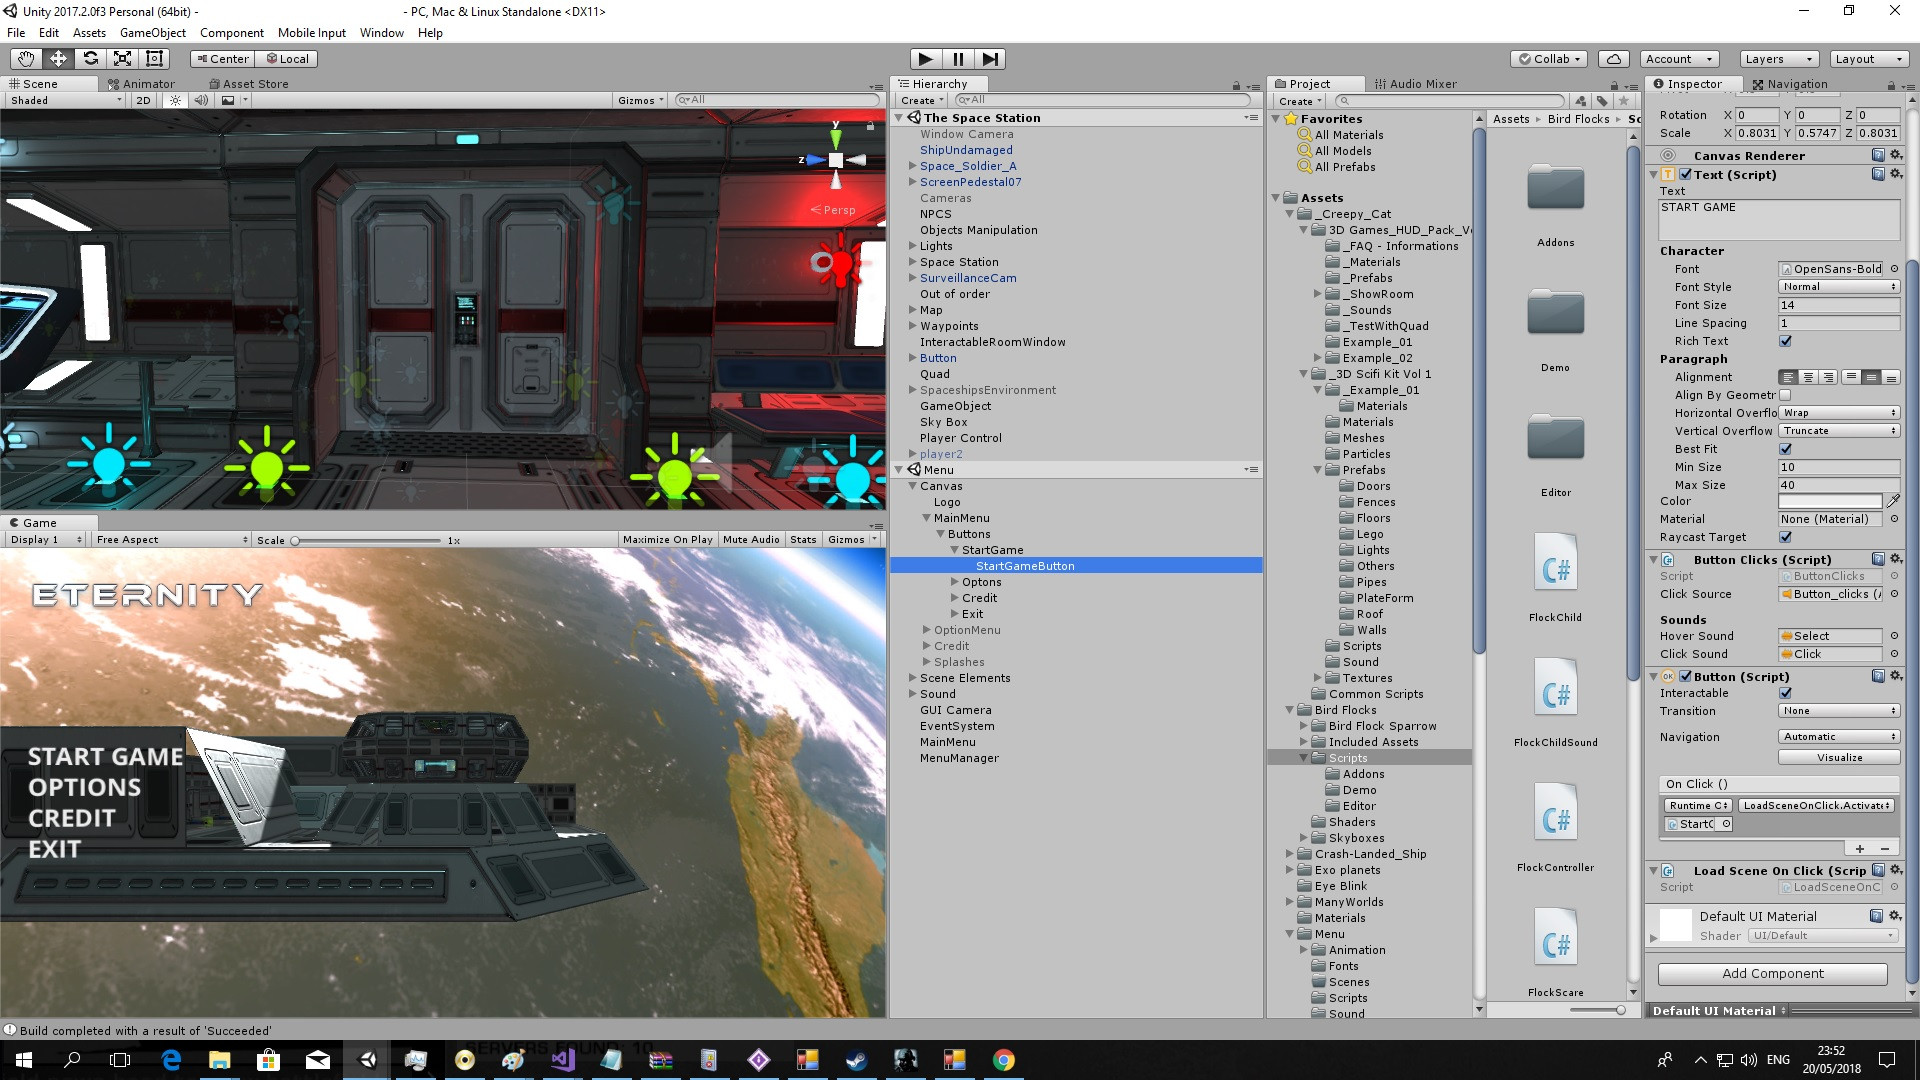The height and width of the screenshot is (1080, 1920).
Task: Select the Rect Transform tool
Action: 154,59
